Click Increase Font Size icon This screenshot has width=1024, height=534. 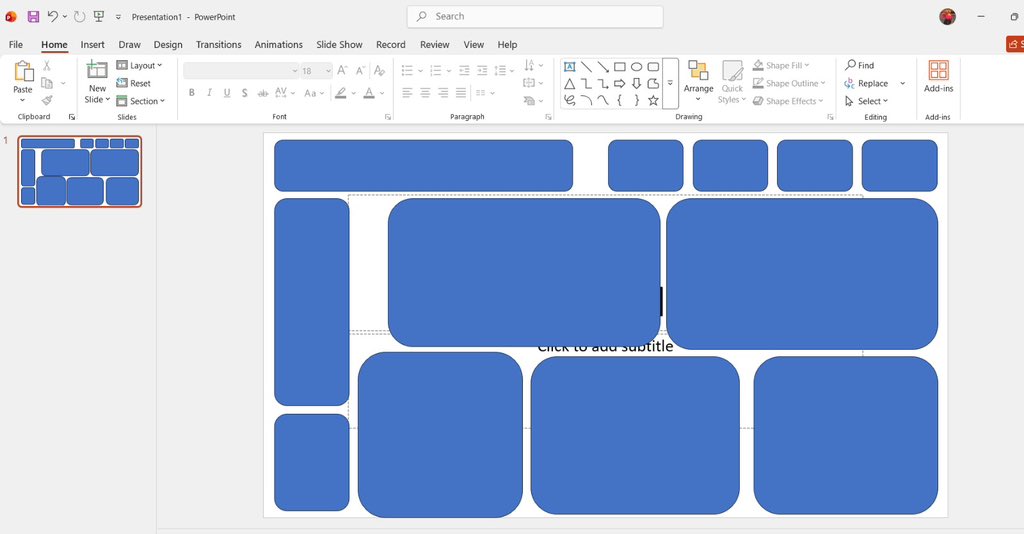(x=342, y=71)
